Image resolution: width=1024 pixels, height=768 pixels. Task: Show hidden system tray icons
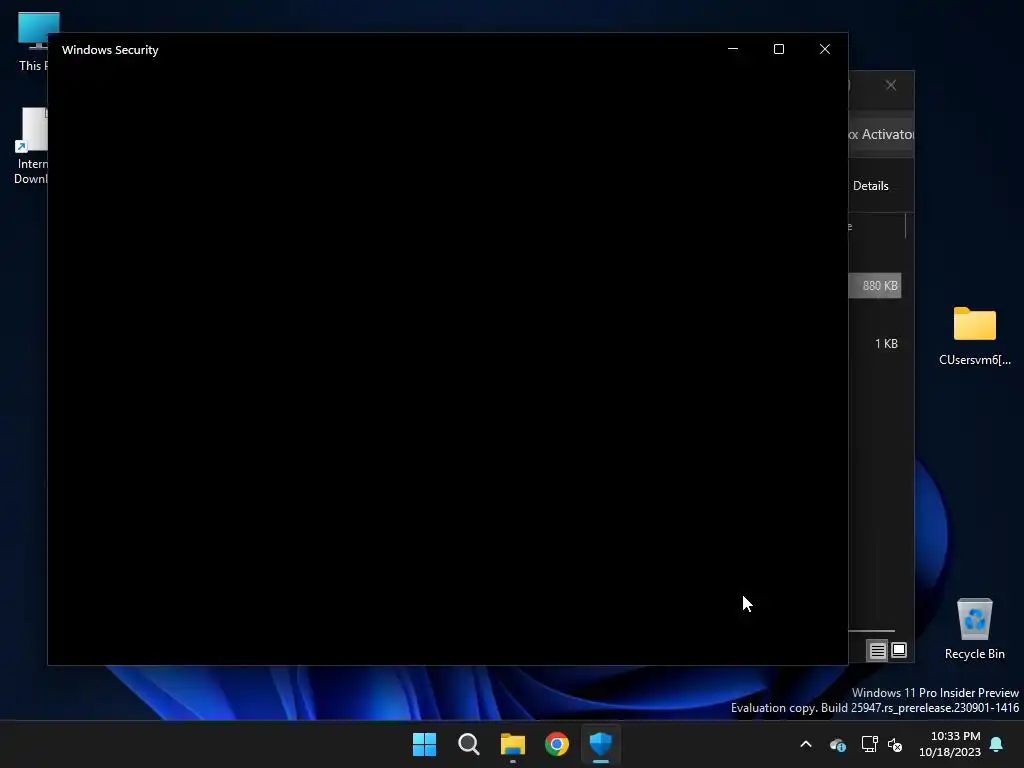point(806,744)
